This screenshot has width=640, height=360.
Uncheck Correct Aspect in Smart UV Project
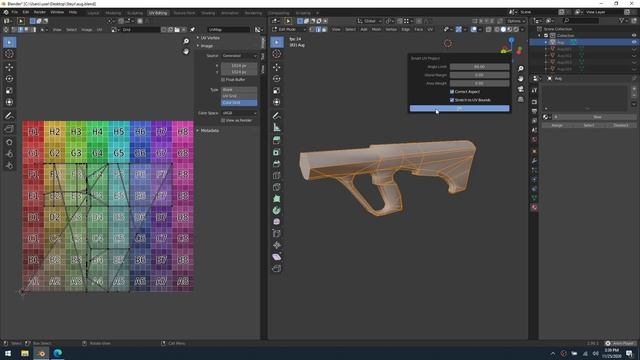[x=452, y=91]
